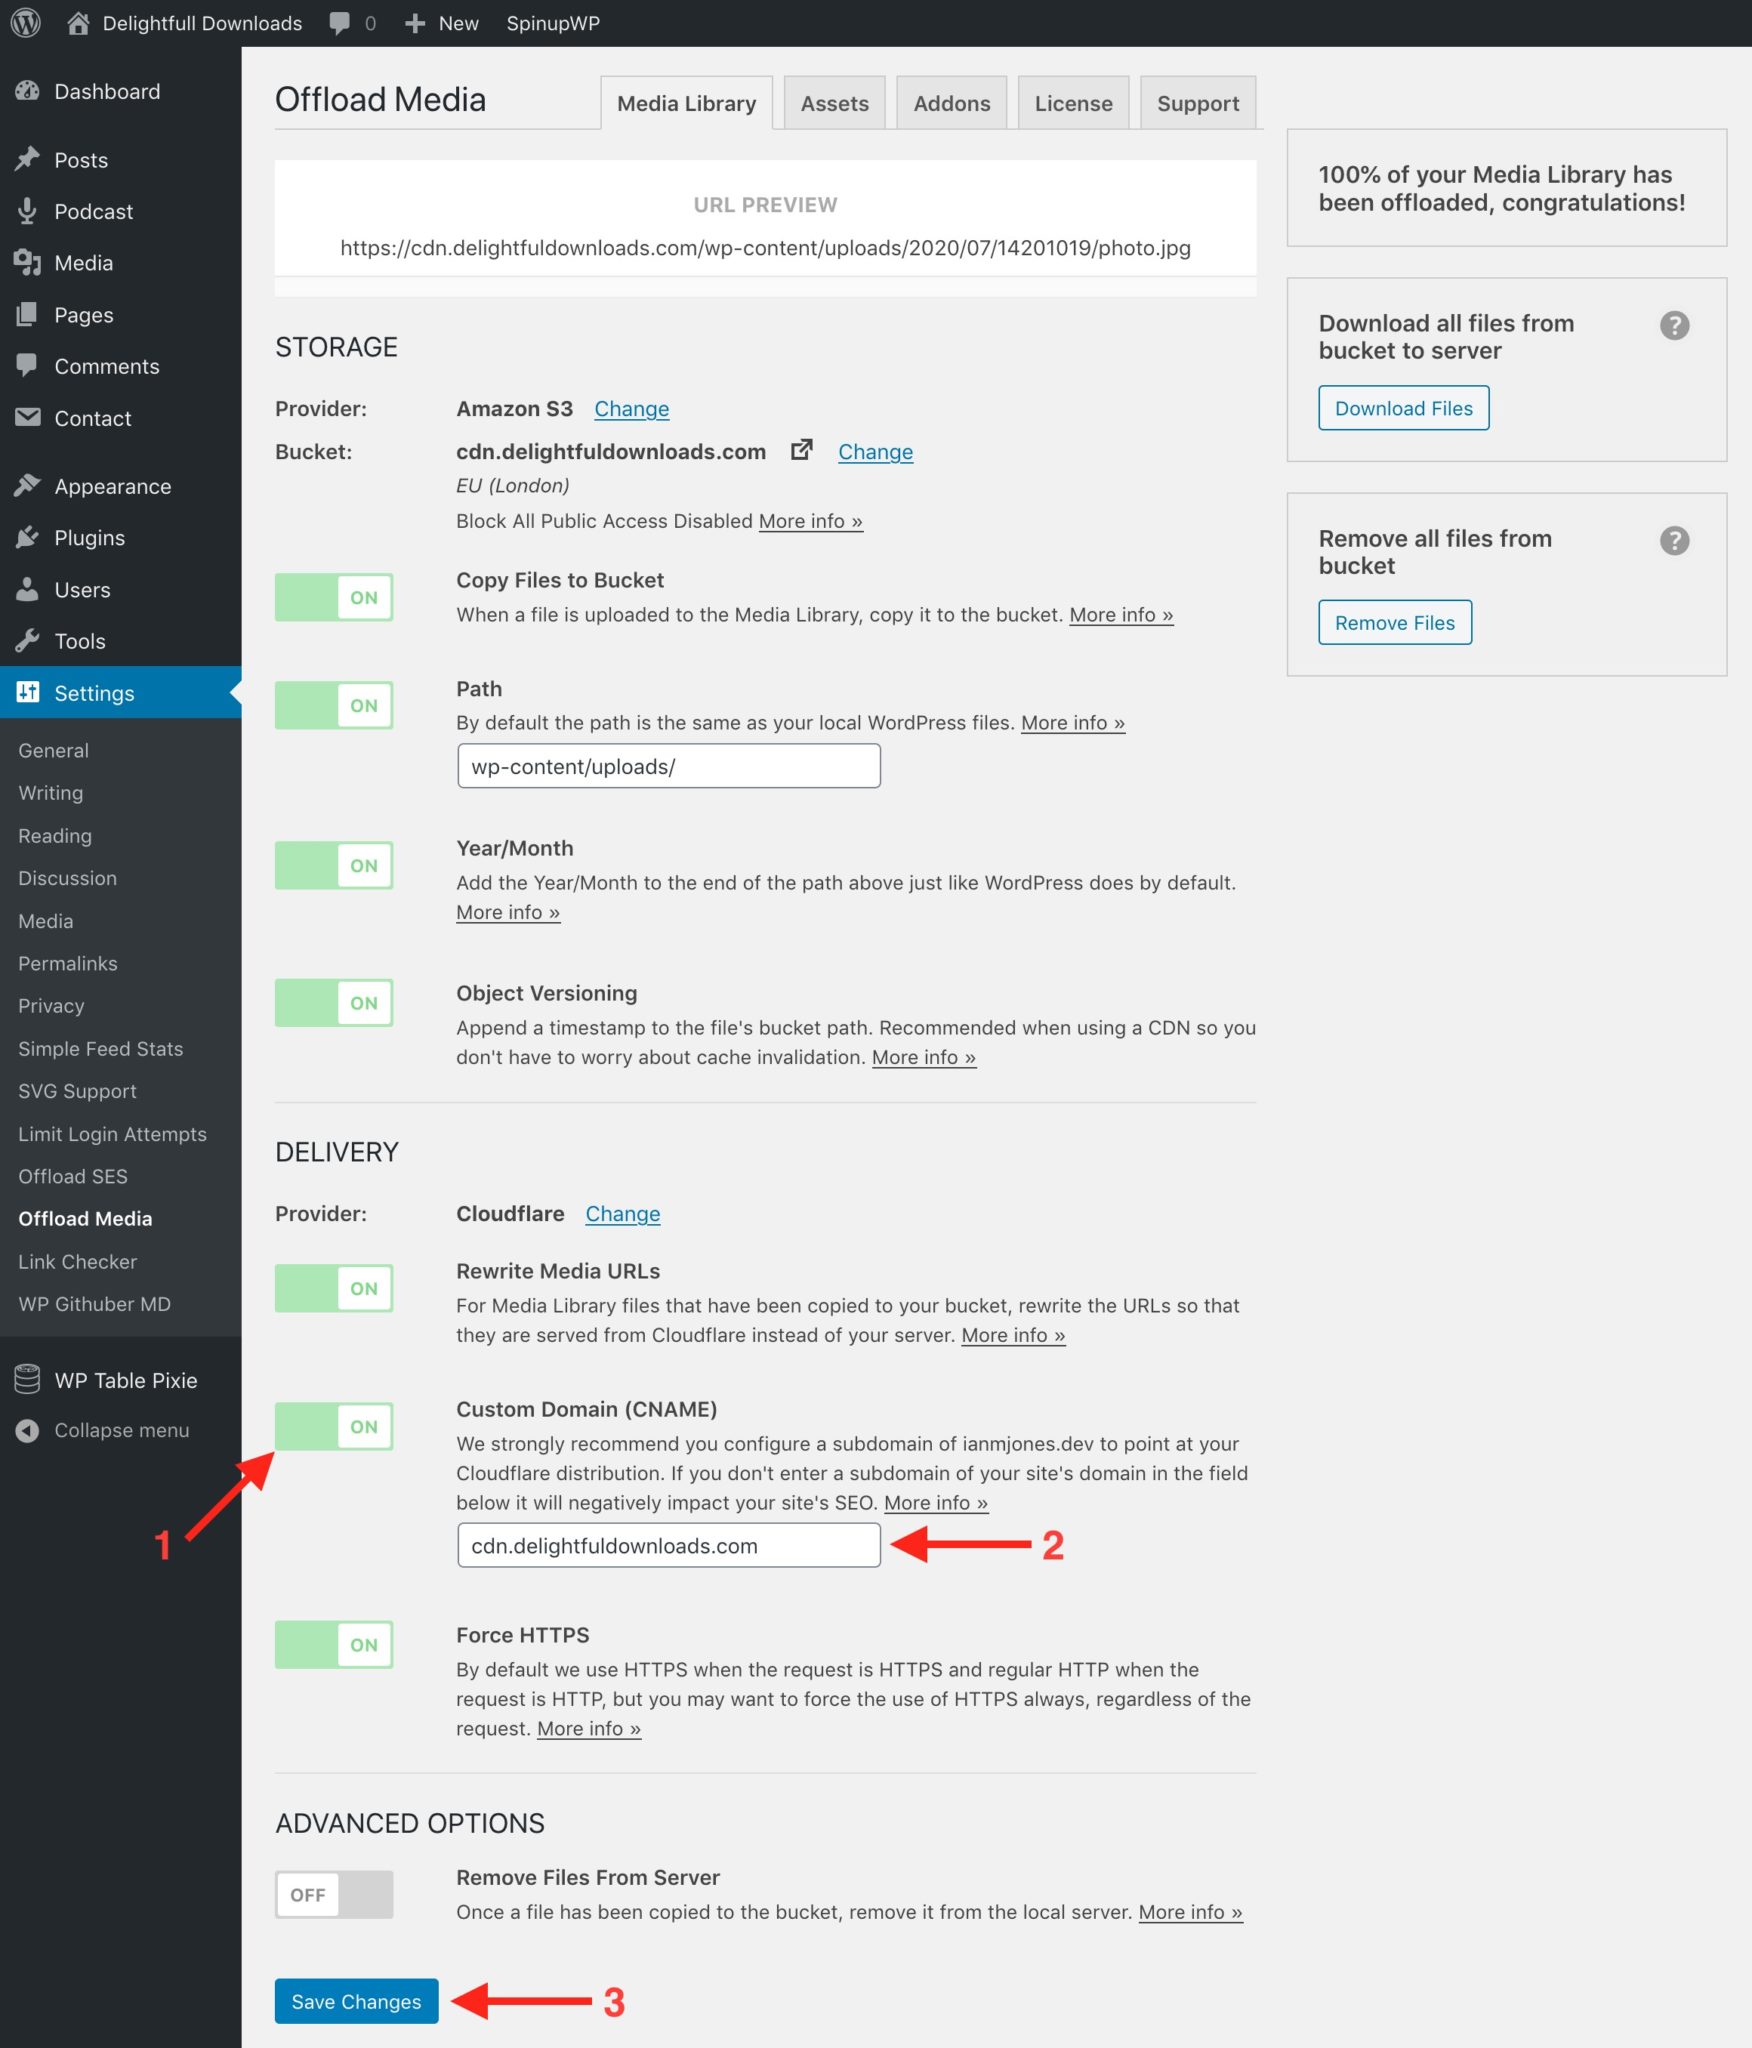
Task: Click the Save Changes button
Action: point(356,2002)
